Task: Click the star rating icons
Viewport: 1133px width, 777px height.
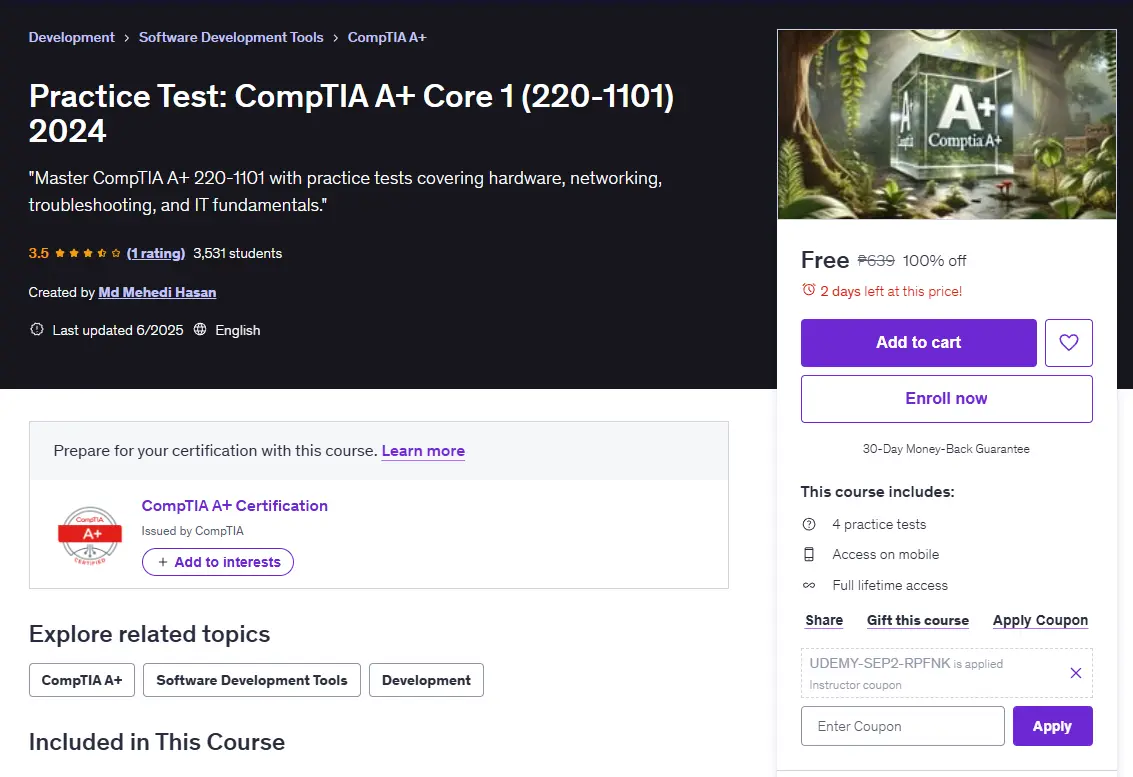Action: coord(87,253)
